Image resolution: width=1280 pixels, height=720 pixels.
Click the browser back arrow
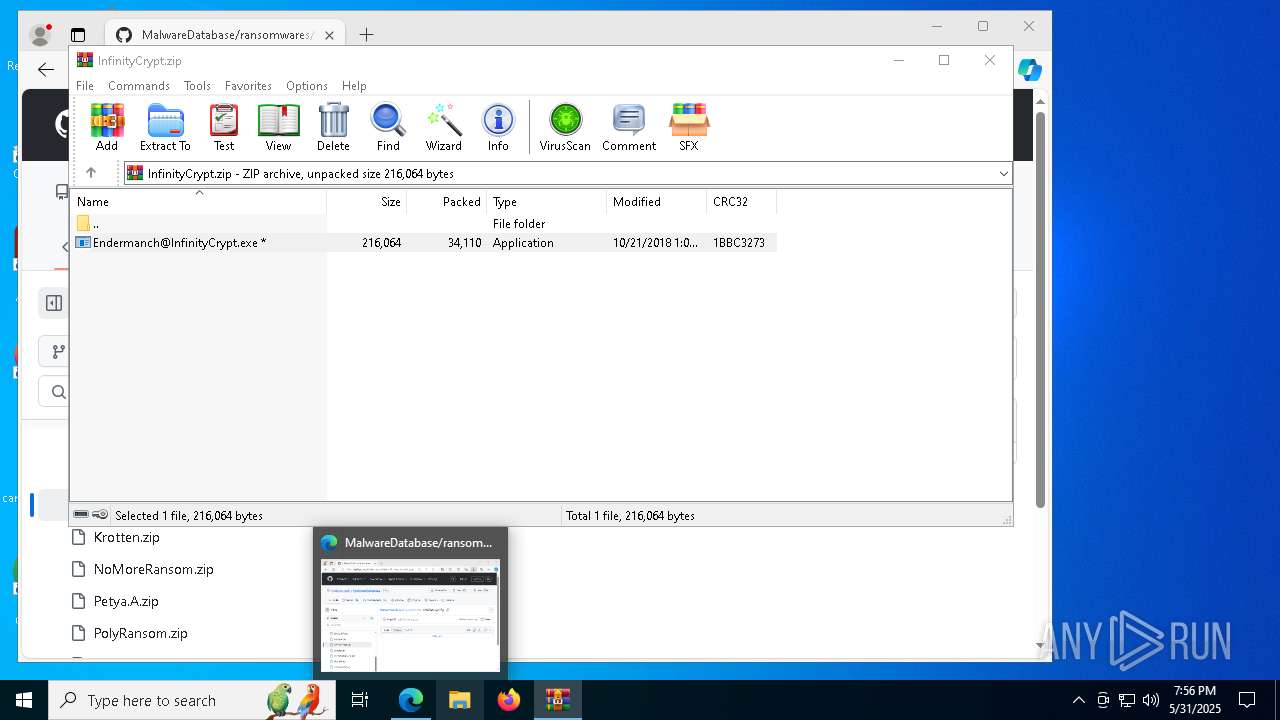45,69
